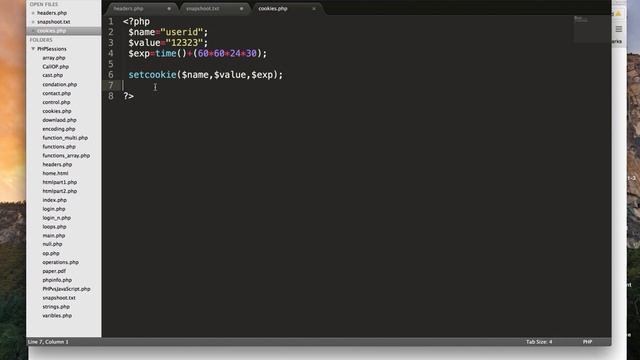Click the Line 7, Column 1 status text
This screenshot has width=640, height=360.
tap(48, 342)
